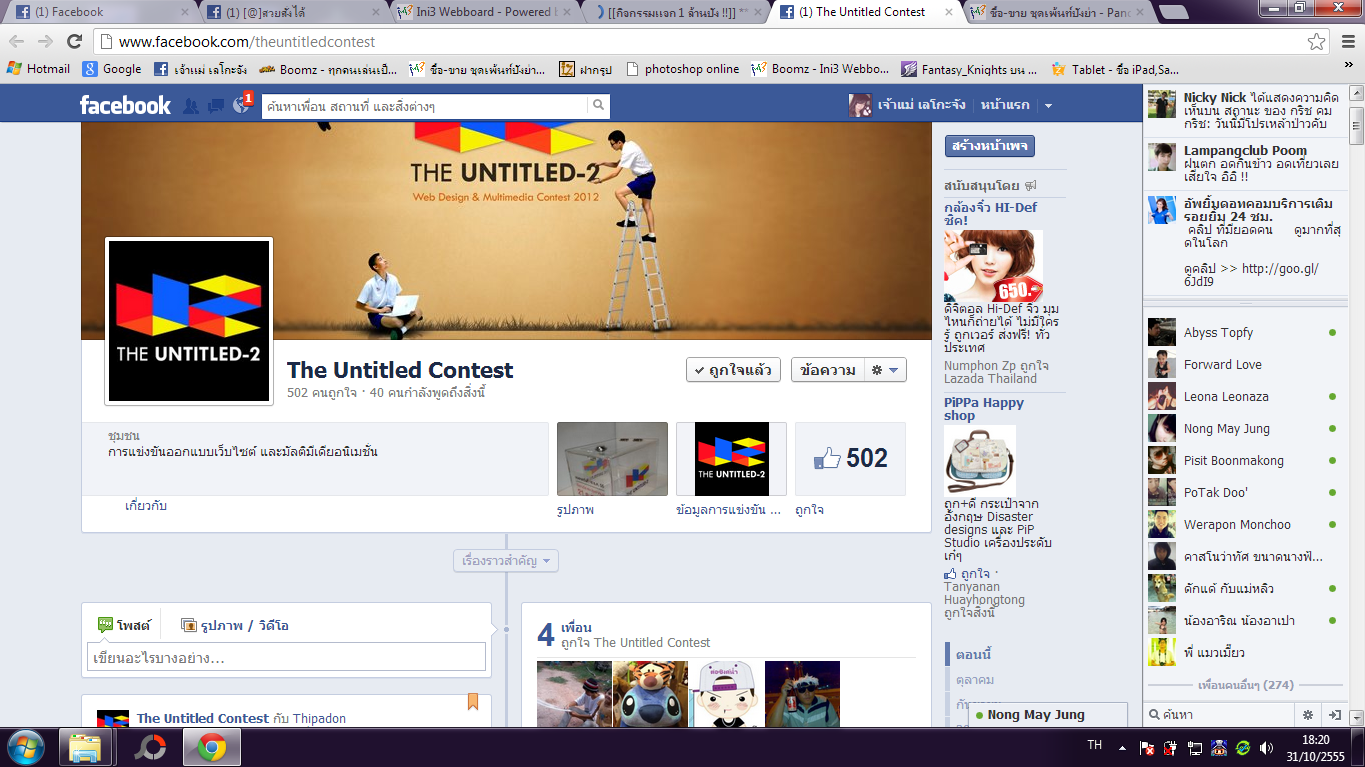Viewport: 1365px width, 767px height.
Task: Open chat with Leona Leonaza
Action: click(x=1243, y=397)
